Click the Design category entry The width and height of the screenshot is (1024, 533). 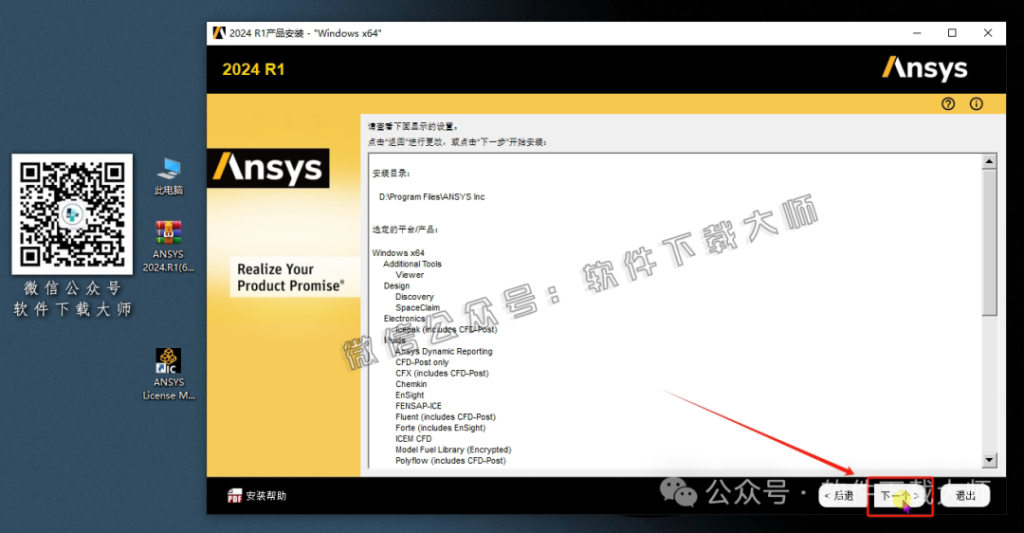(x=396, y=286)
